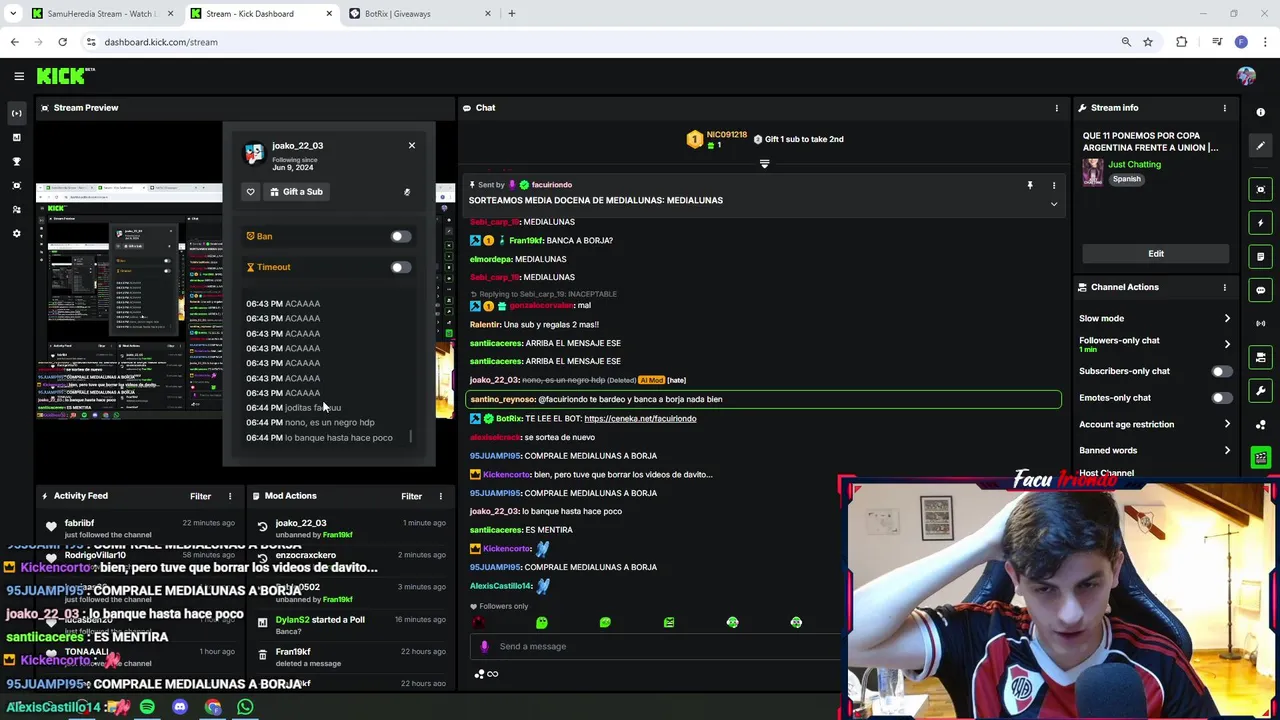Click the pencil edit icon in right toolbar
This screenshot has height=720, width=1280.
click(x=1260, y=146)
